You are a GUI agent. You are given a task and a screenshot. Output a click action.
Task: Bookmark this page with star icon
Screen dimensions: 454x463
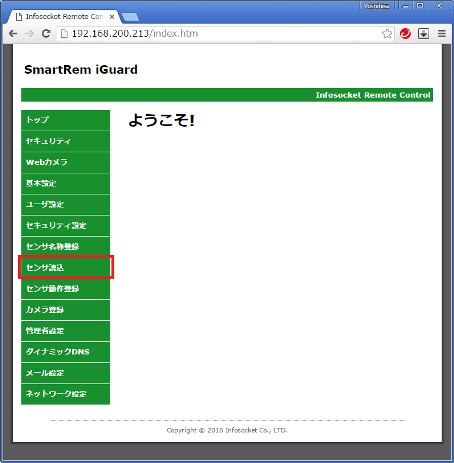pos(387,34)
